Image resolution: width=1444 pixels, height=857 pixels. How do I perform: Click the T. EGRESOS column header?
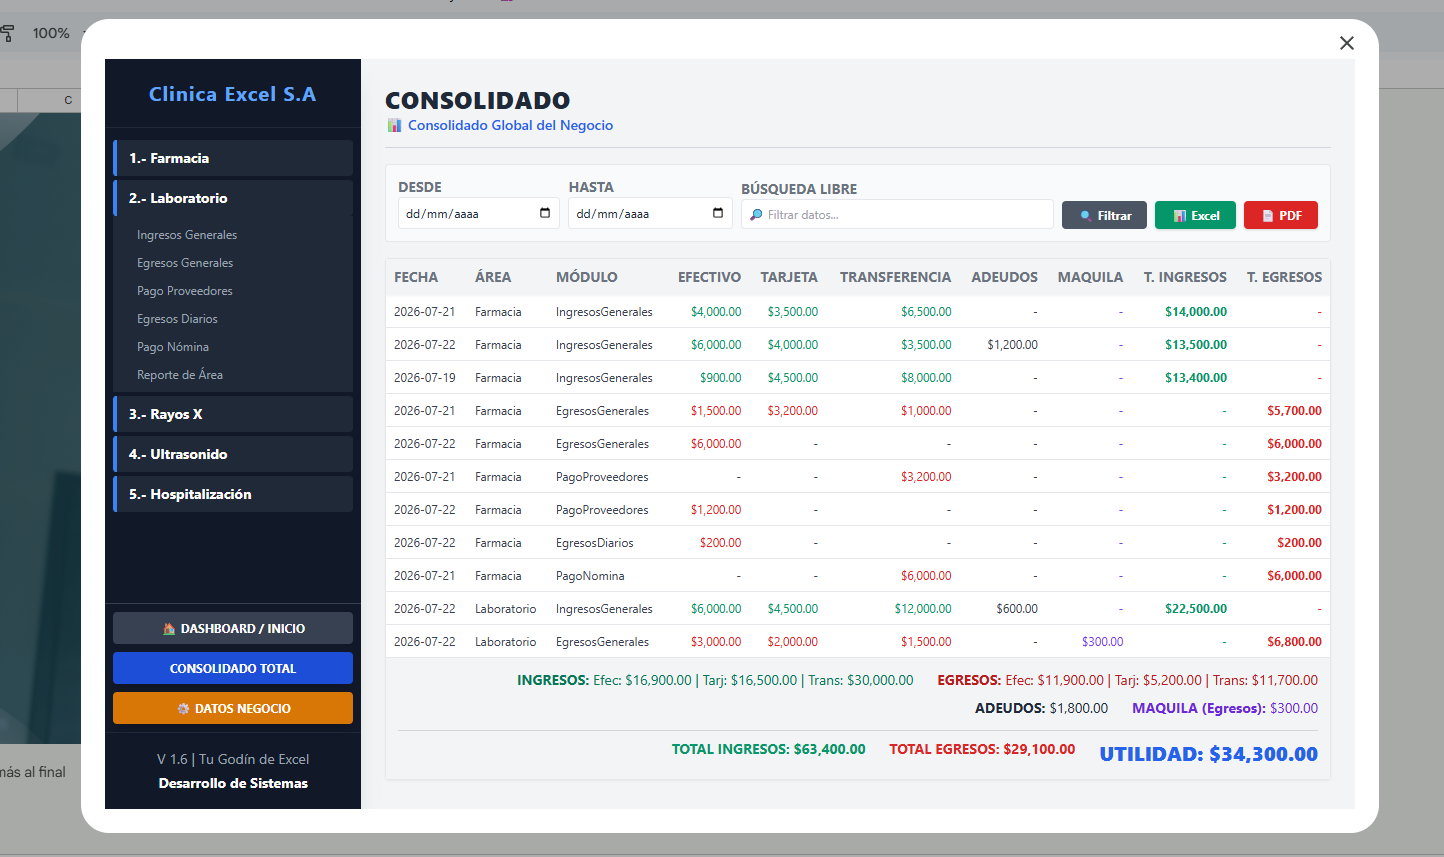point(1284,277)
